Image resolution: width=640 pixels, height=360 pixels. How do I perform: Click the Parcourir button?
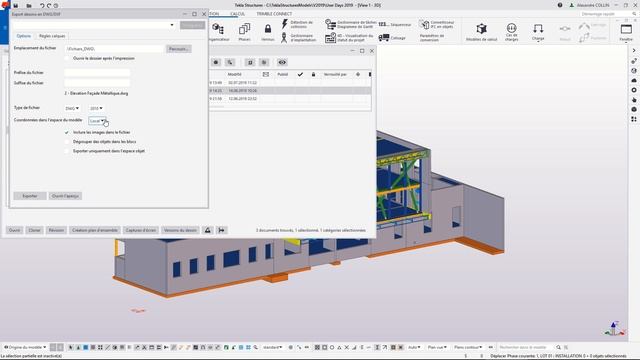[179, 49]
